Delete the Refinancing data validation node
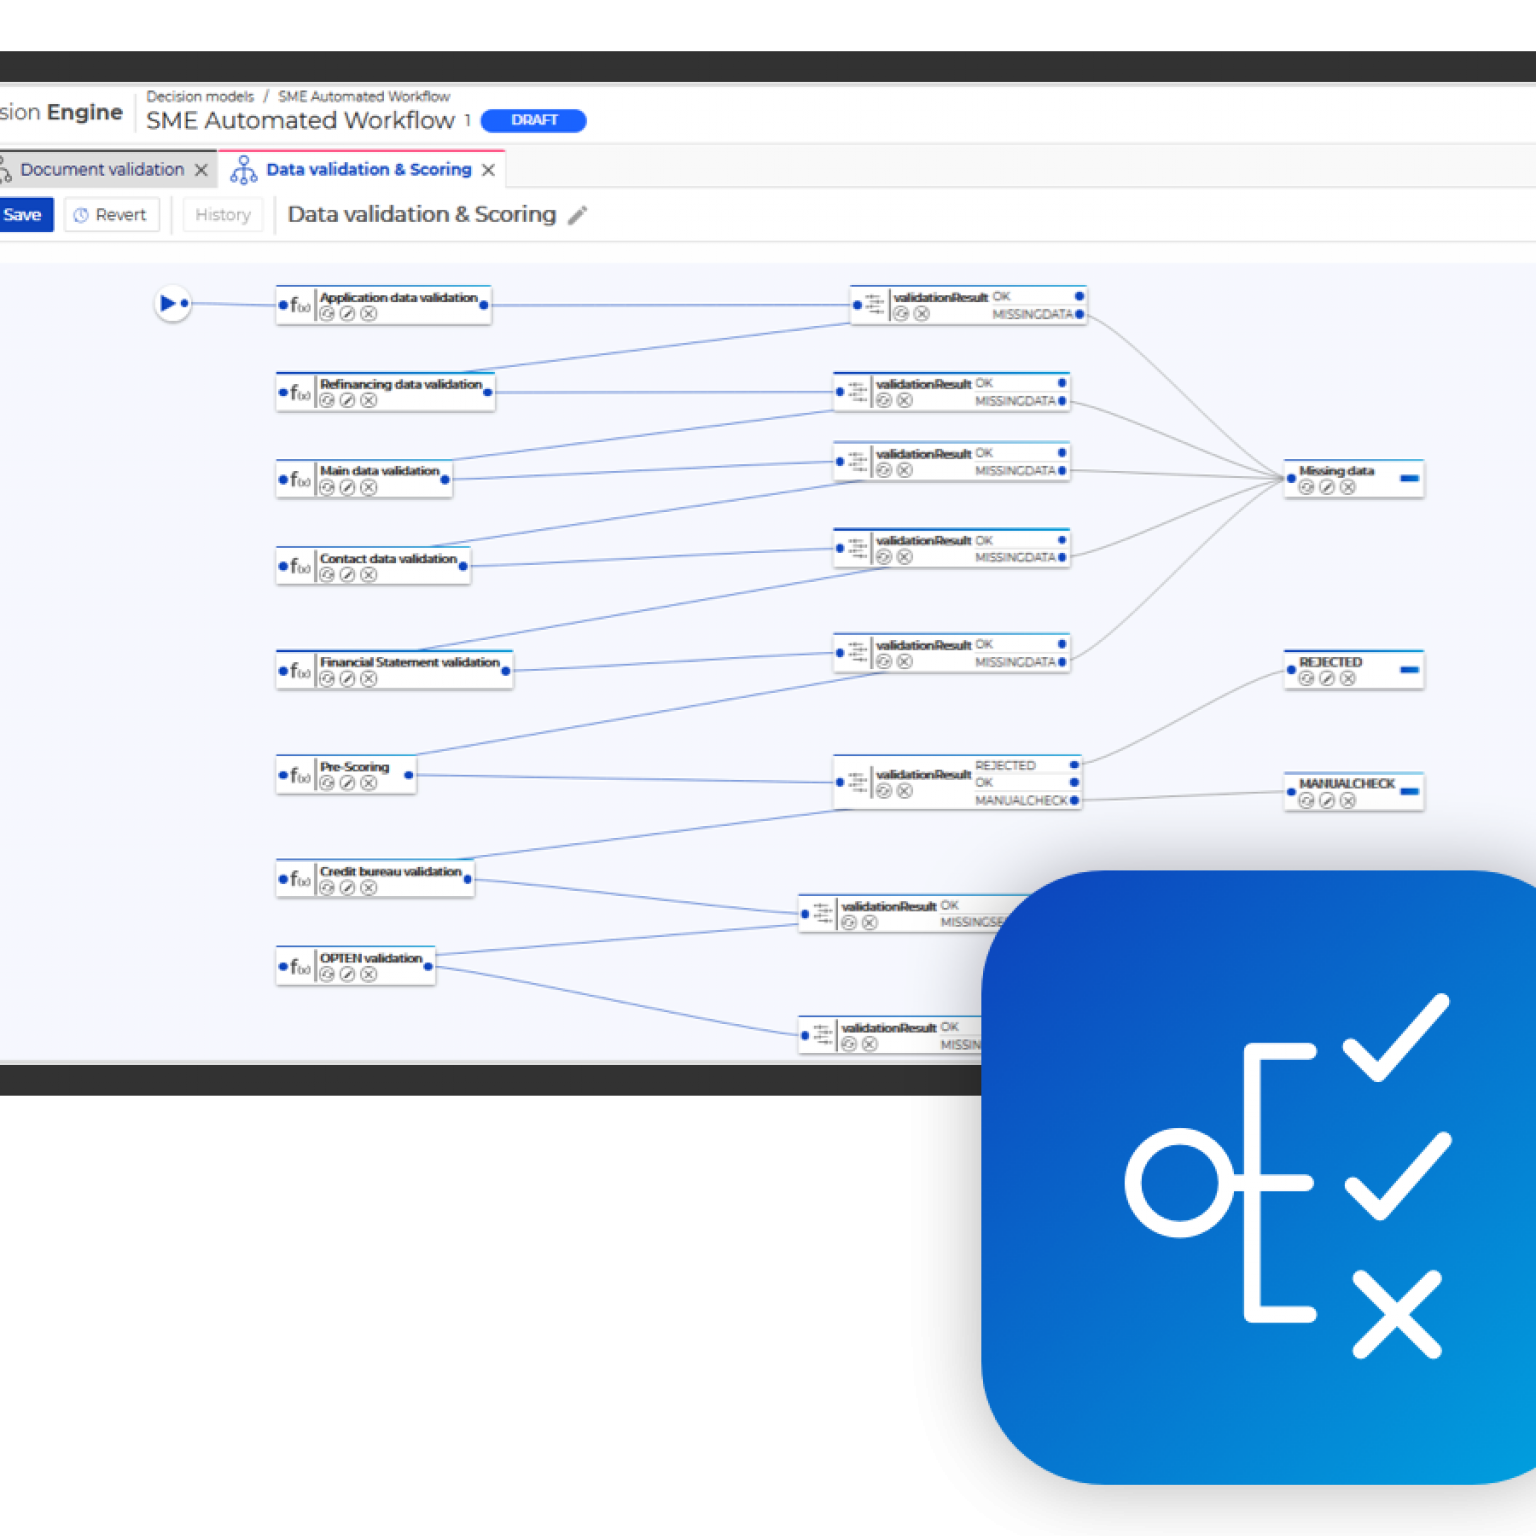Viewport: 1536px width, 1536px height. (369, 401)
